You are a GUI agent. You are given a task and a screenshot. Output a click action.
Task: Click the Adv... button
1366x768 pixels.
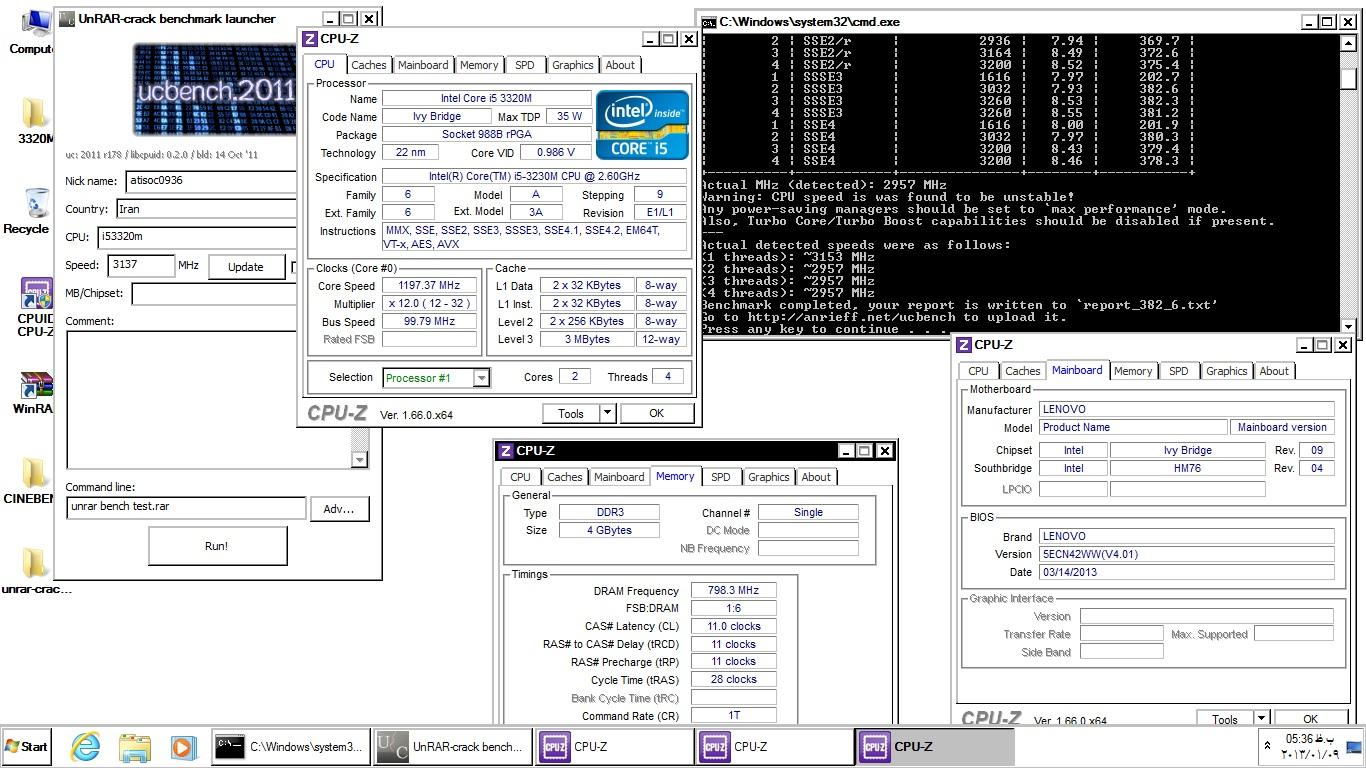339,509
